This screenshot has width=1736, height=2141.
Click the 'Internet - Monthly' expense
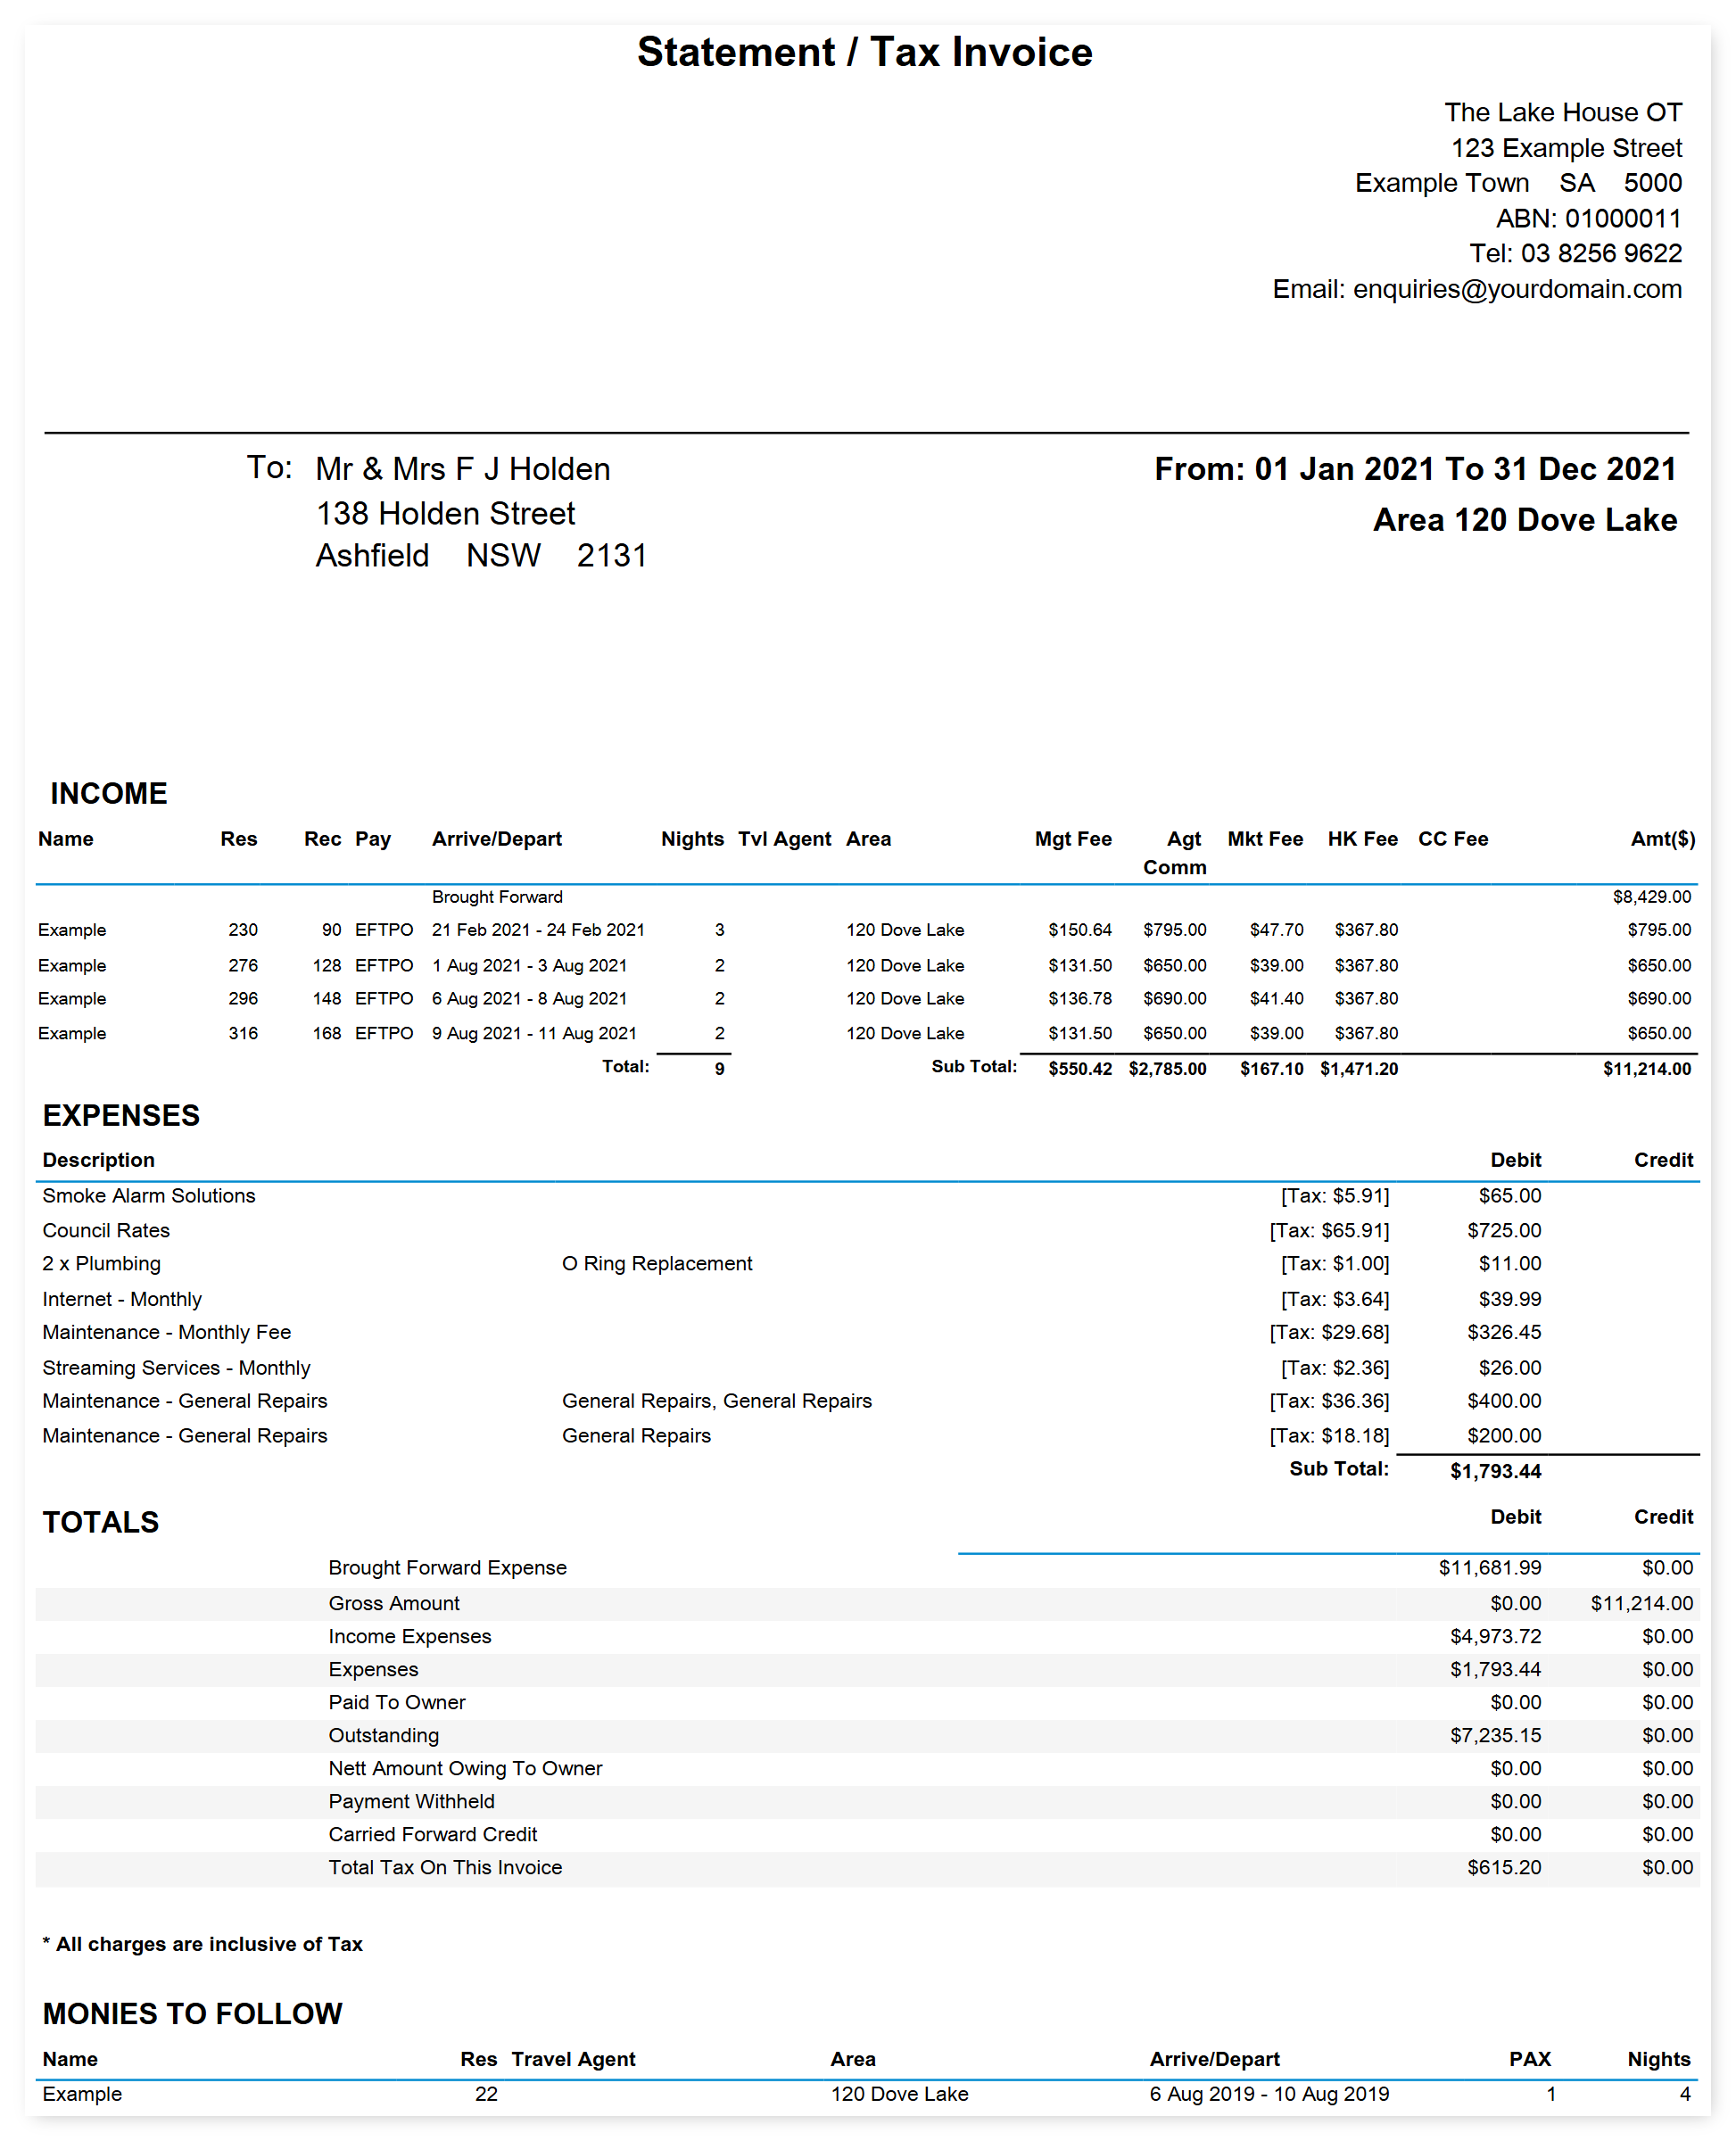[121, 1299]
